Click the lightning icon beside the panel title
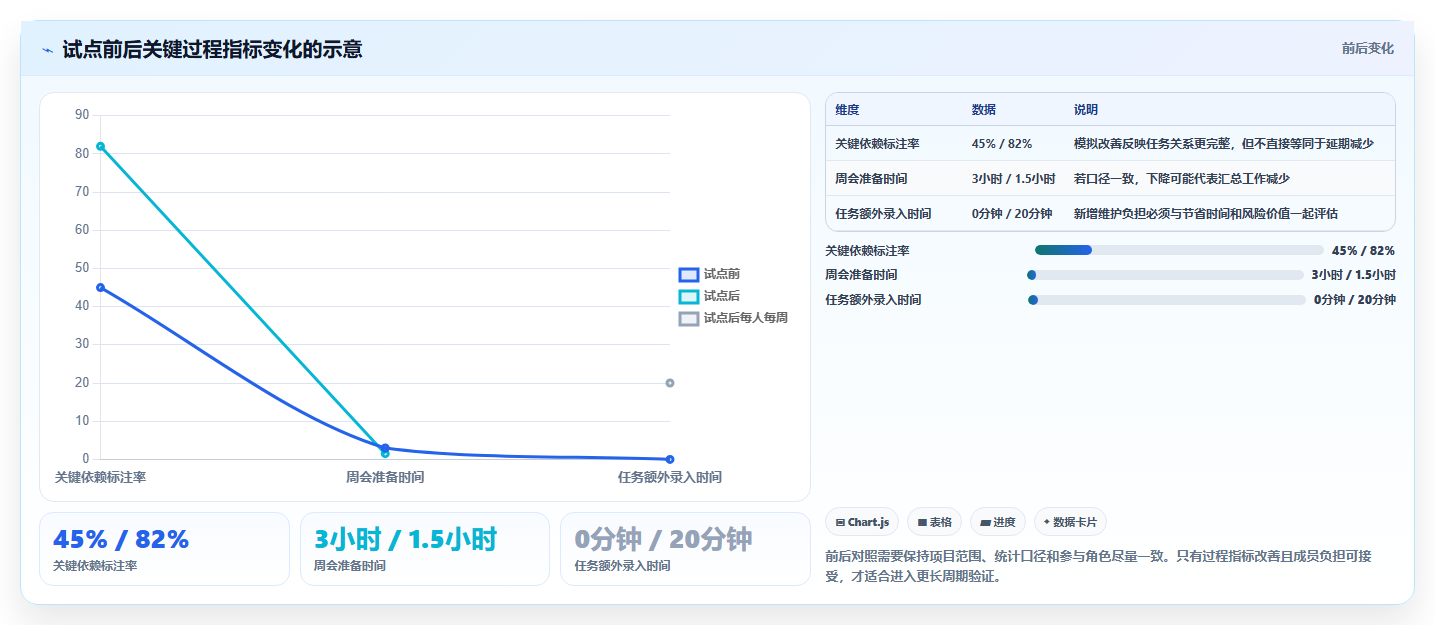Viewport: 1435px width, 625px height. [x=47, y=49]
